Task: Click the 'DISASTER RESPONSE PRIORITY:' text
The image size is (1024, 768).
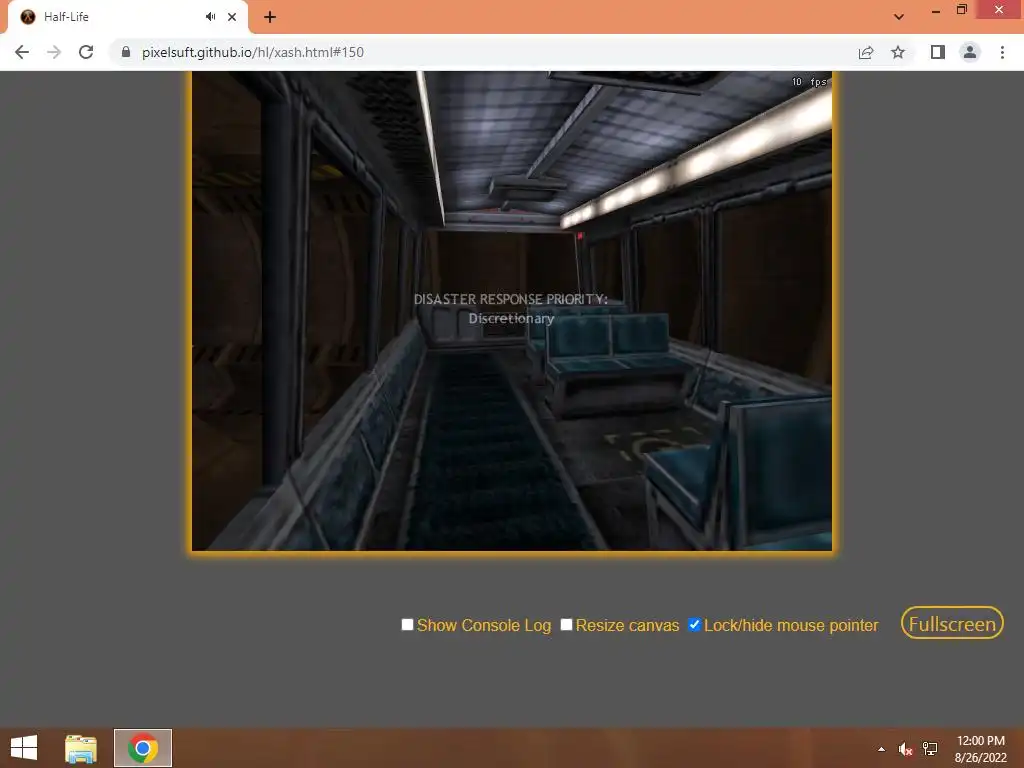Action: (x=511, y=299)
